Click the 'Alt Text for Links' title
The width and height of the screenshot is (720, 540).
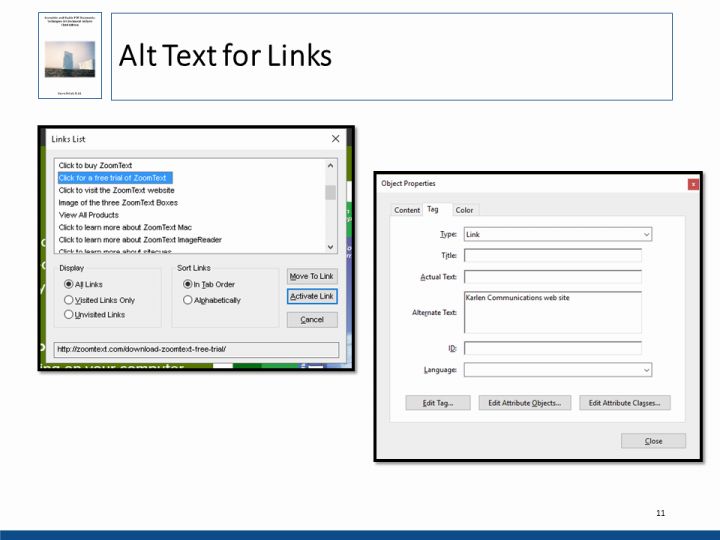(x=225, y=56)
